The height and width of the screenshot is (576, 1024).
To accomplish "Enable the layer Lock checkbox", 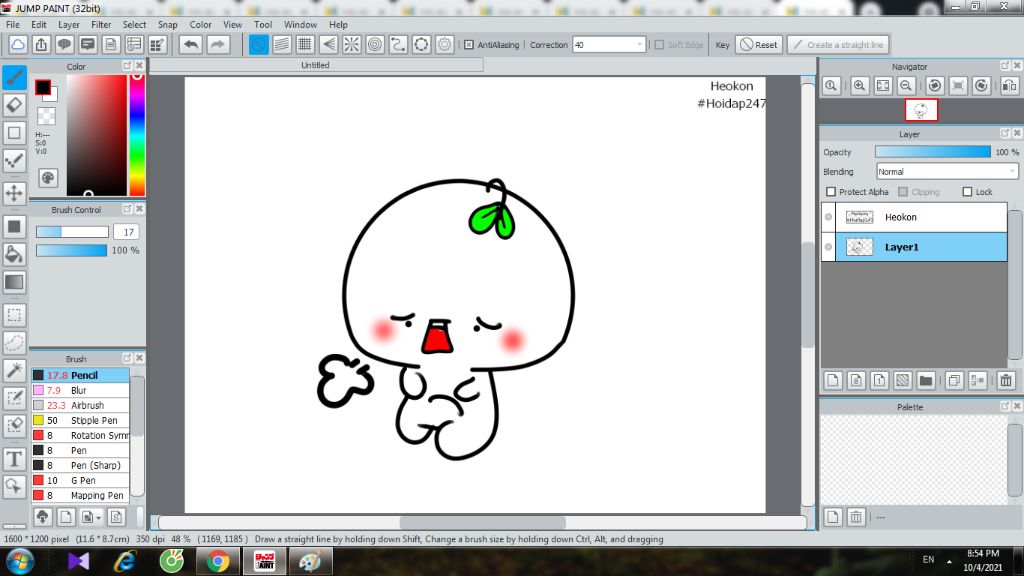I will point(967,191).
